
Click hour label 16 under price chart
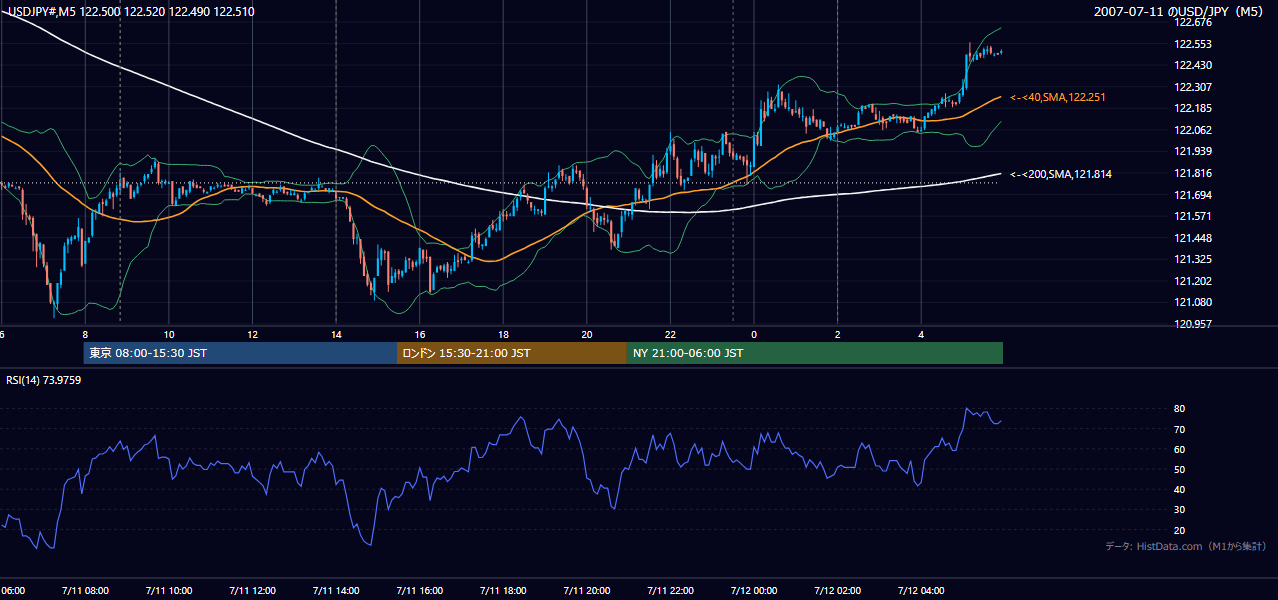point(420,334)
